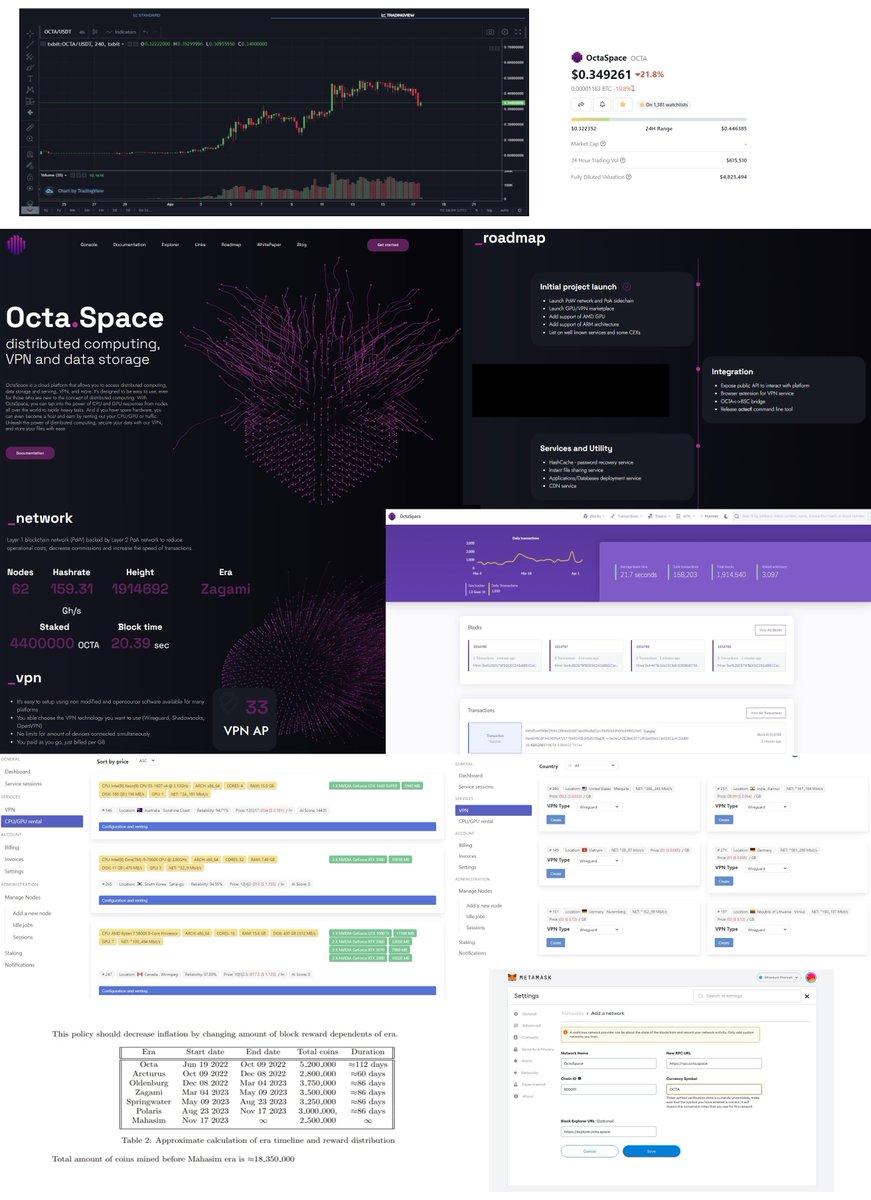
Task: Click info icon beside 24 Hour Trading Vol
Action: [x=622, y=160]
